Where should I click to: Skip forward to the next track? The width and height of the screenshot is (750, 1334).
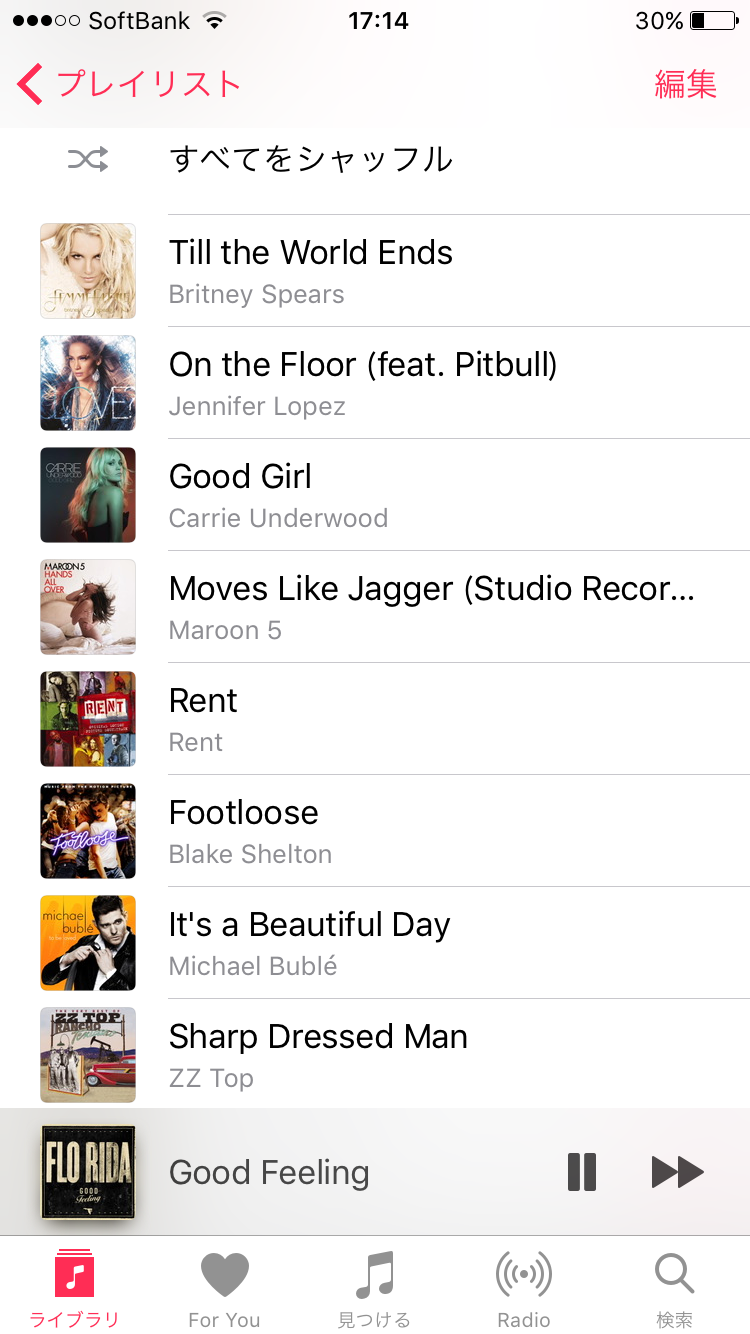(677, 1172)
